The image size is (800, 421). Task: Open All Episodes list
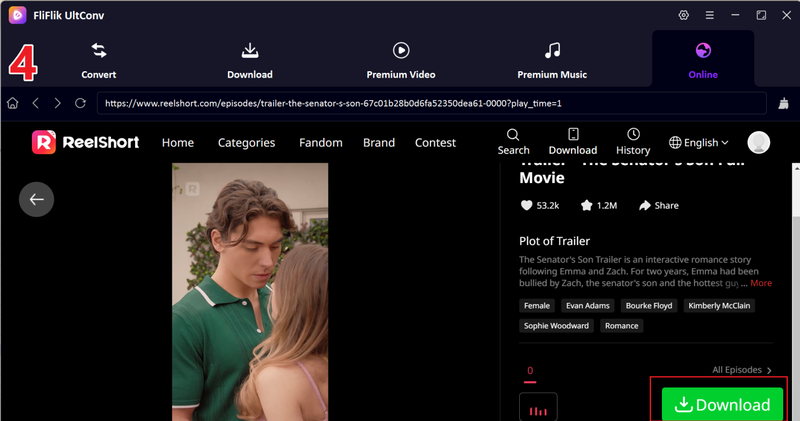pos(742,370)
